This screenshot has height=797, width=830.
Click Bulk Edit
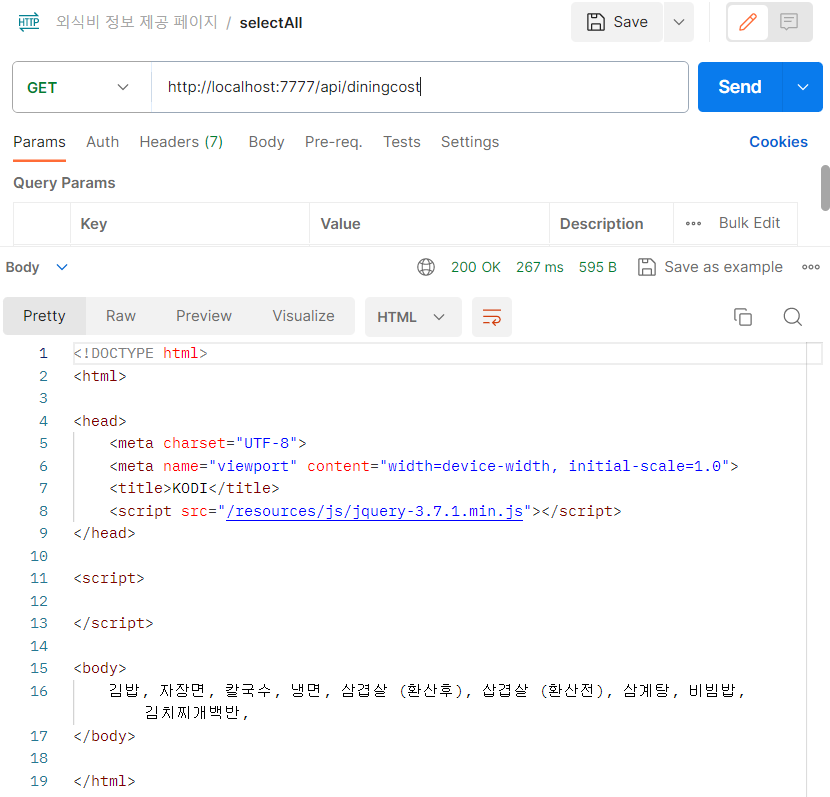749,223
